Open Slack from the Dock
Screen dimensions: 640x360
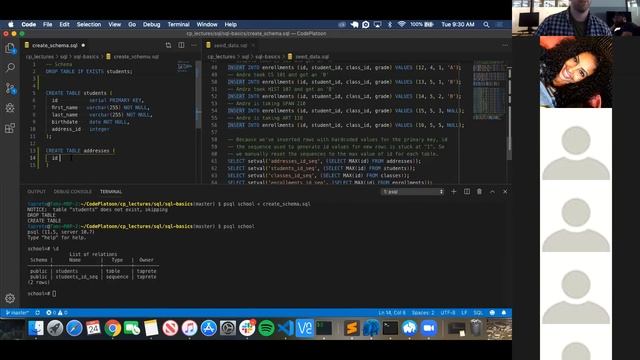click(x=247, y=328)
